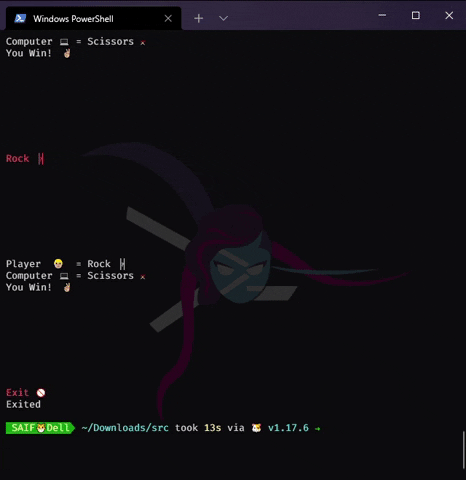Open the new-tab profile dropdown
The width and height of the screenshot is (466, 480).
[223, 18]
